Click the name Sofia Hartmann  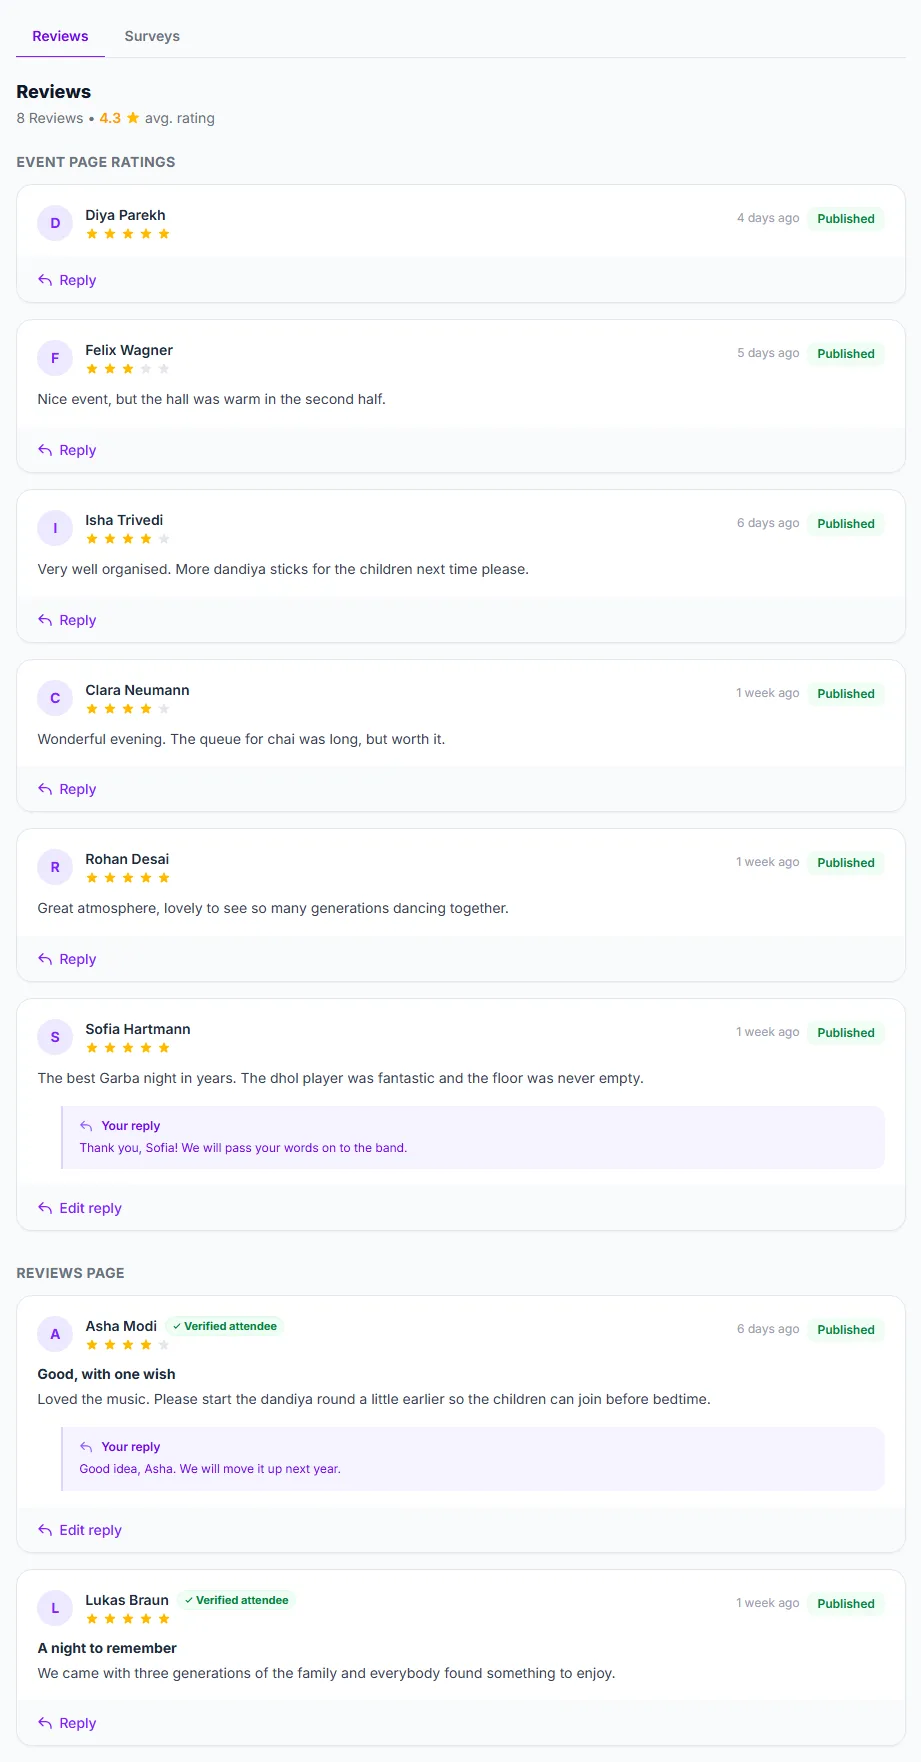138,1029
